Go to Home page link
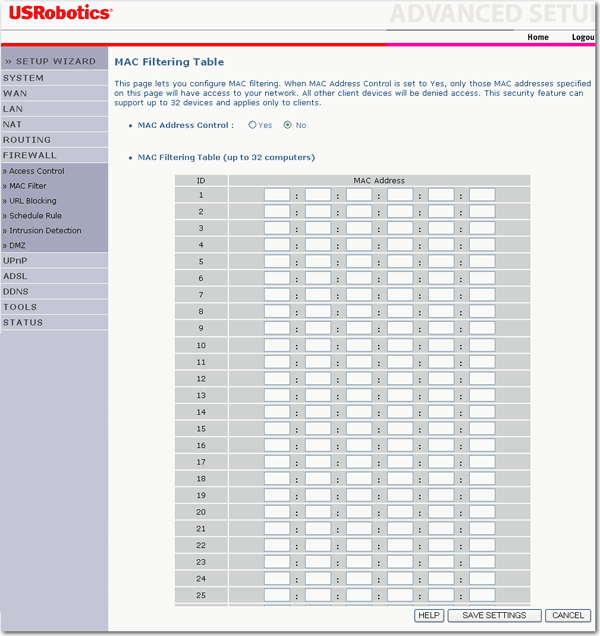 click(538, 37)
